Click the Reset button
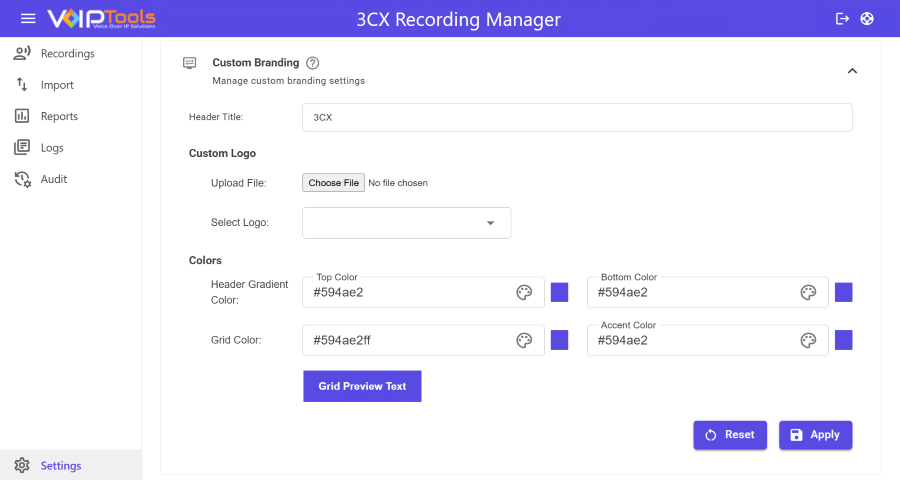The height and width of the screenshot is (480, 900). click(x=730, y=435)
